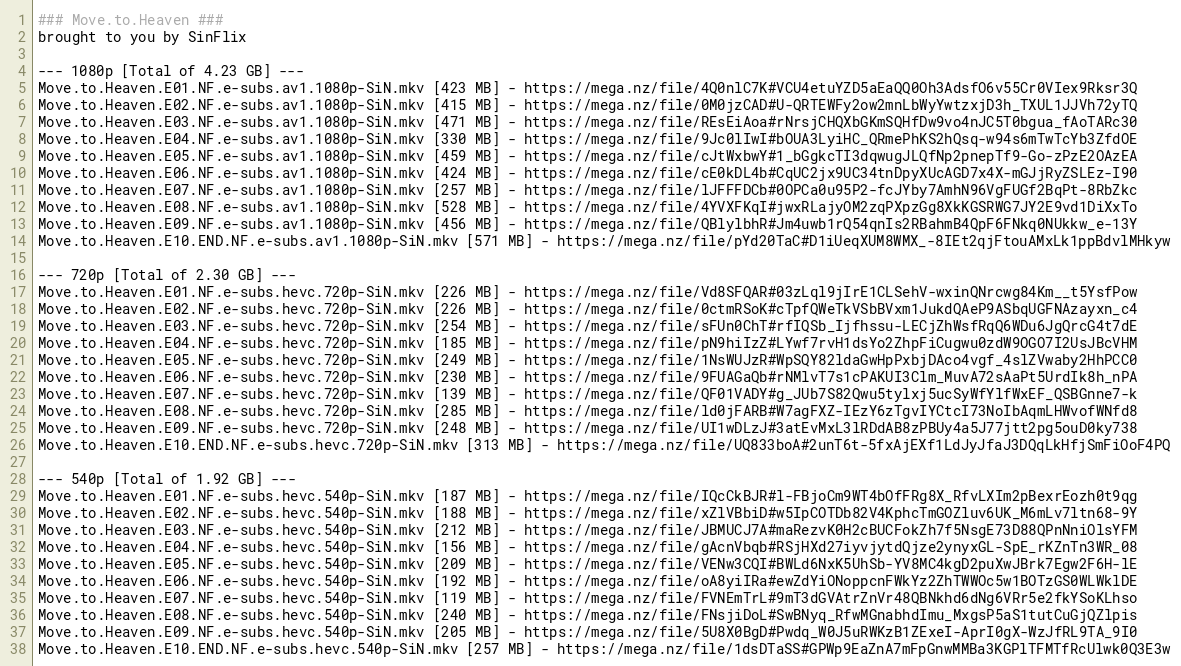Click E03 1080p filename text
The width and height of the screenshot is (1181, 666).
(231, 122)
